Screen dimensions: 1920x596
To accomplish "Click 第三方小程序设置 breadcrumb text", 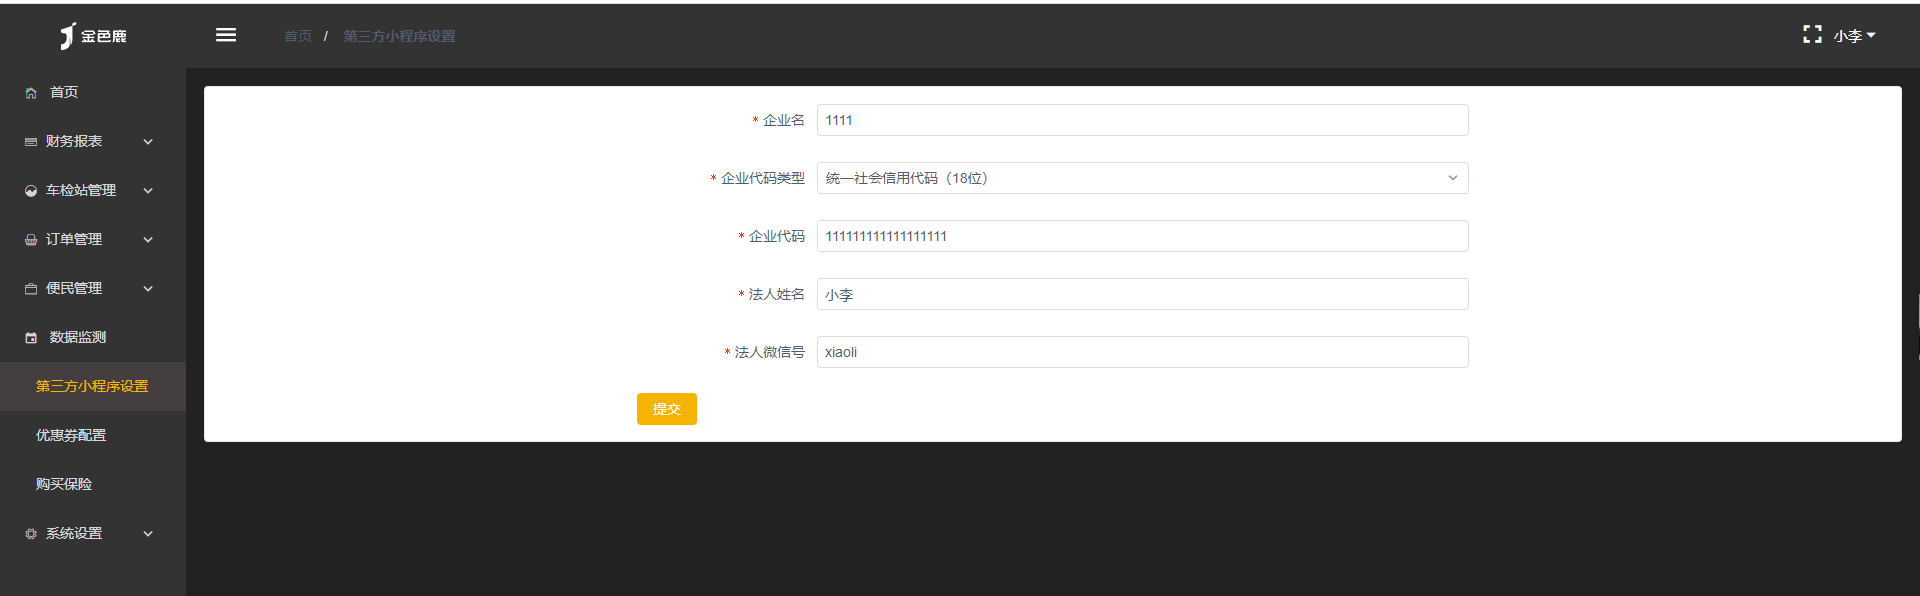I will (399, 36).
